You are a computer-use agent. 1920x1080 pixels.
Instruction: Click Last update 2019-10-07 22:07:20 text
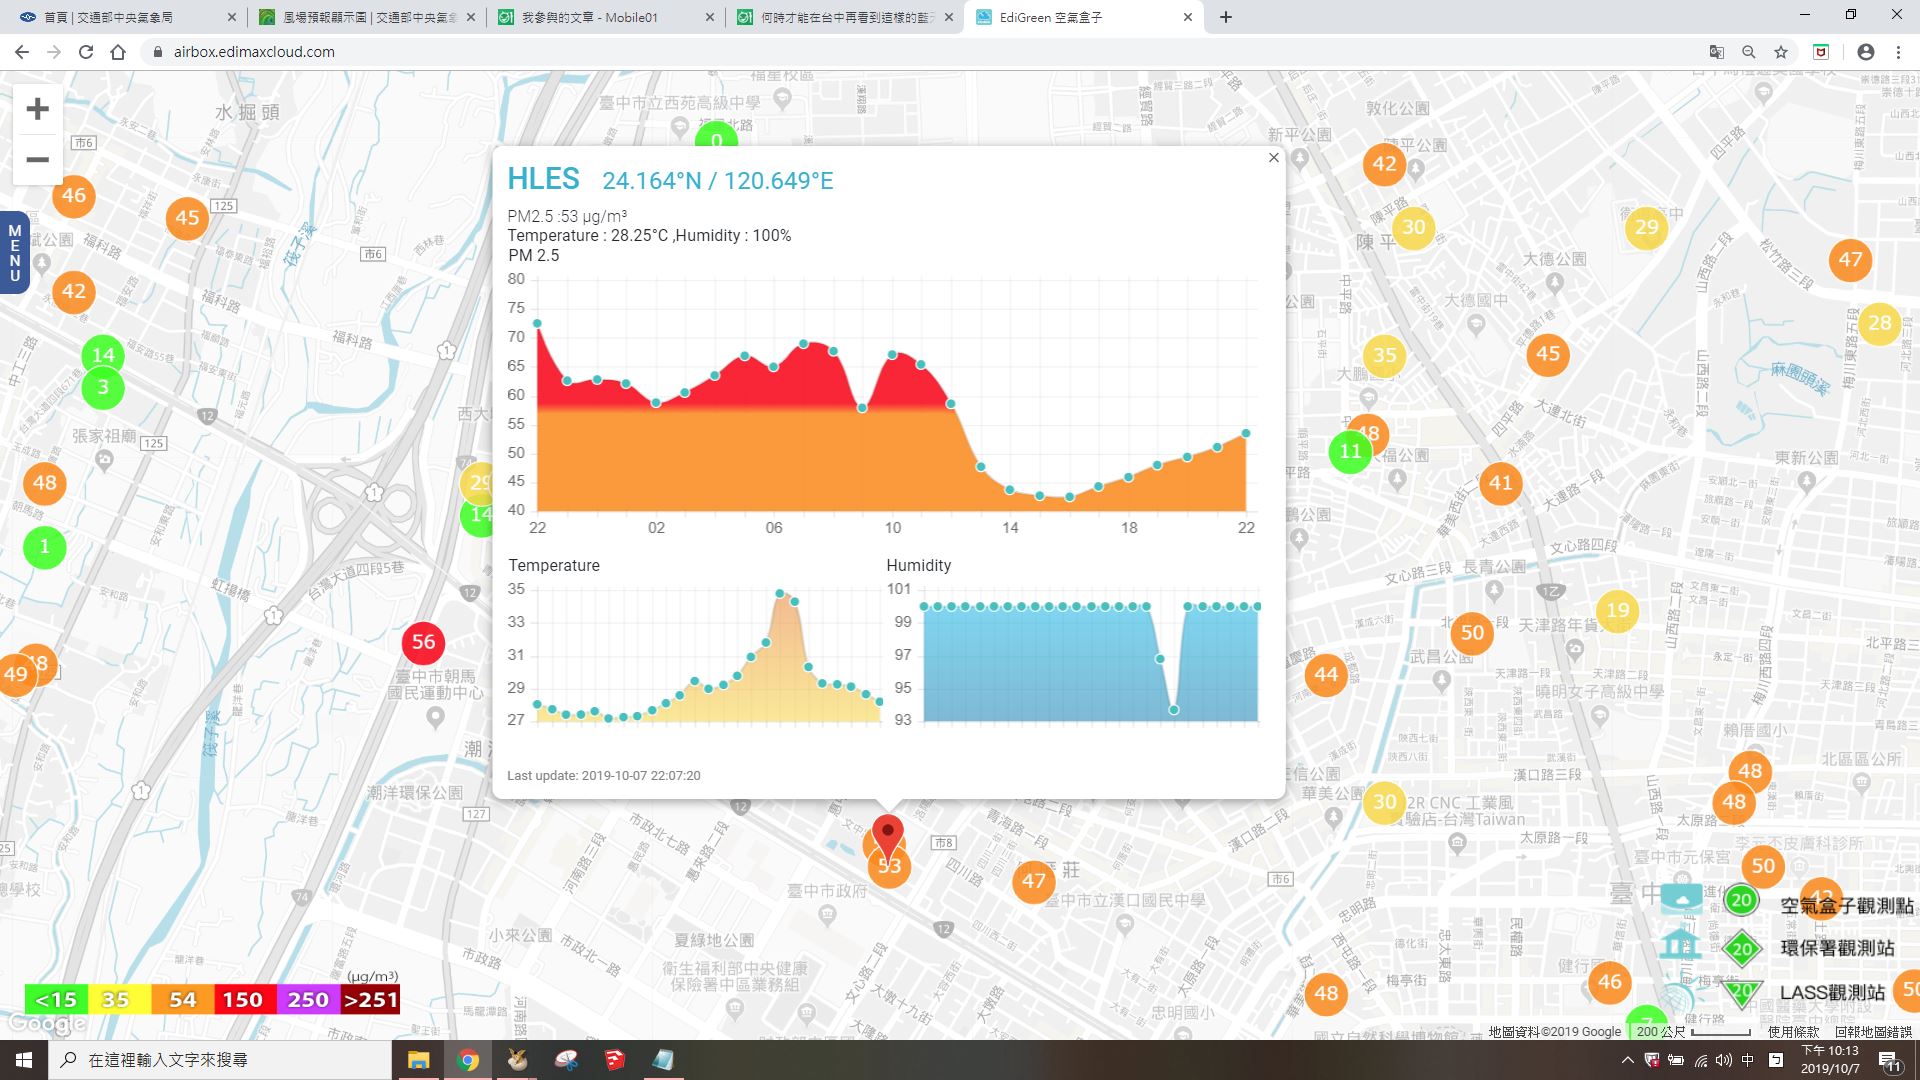[x=603, y=776]
